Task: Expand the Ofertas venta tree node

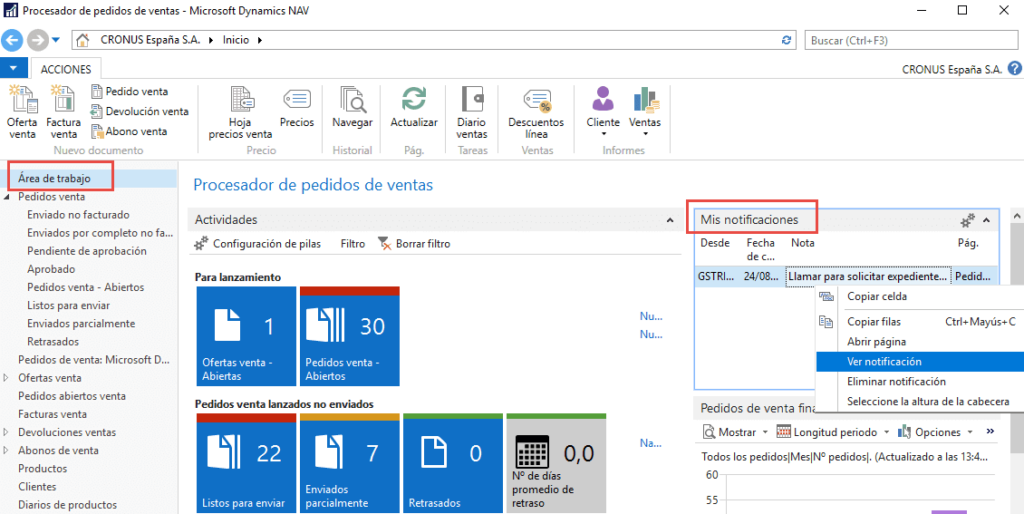Action: click(x=7, y=377)
